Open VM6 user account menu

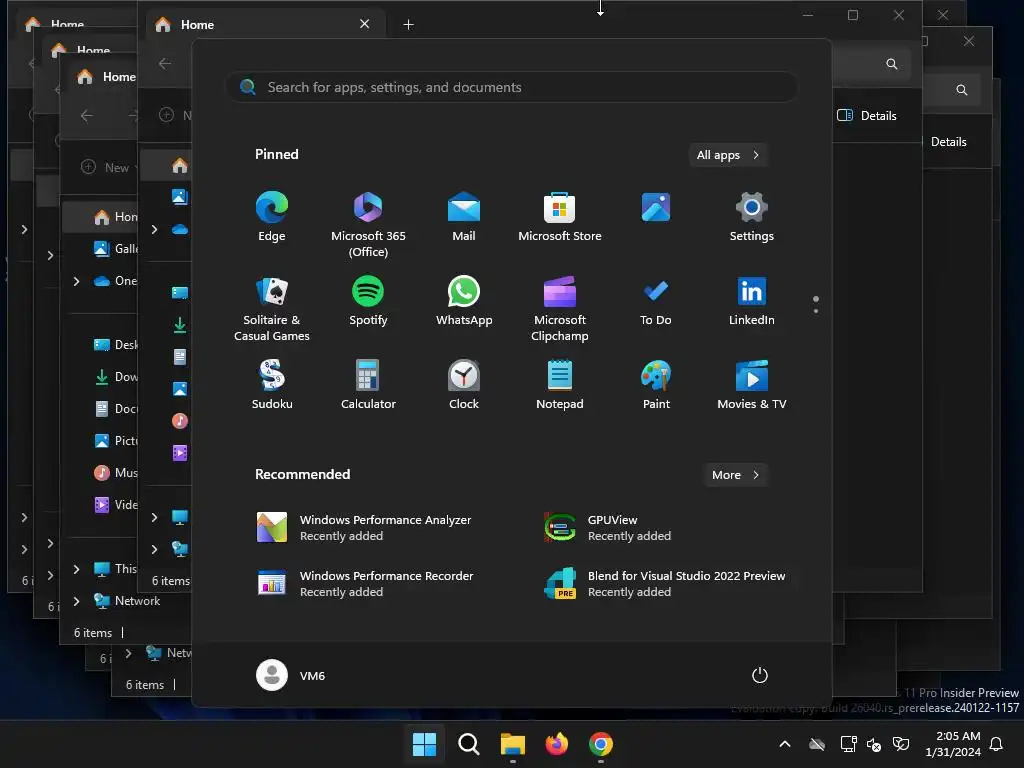tap(291, 675)
